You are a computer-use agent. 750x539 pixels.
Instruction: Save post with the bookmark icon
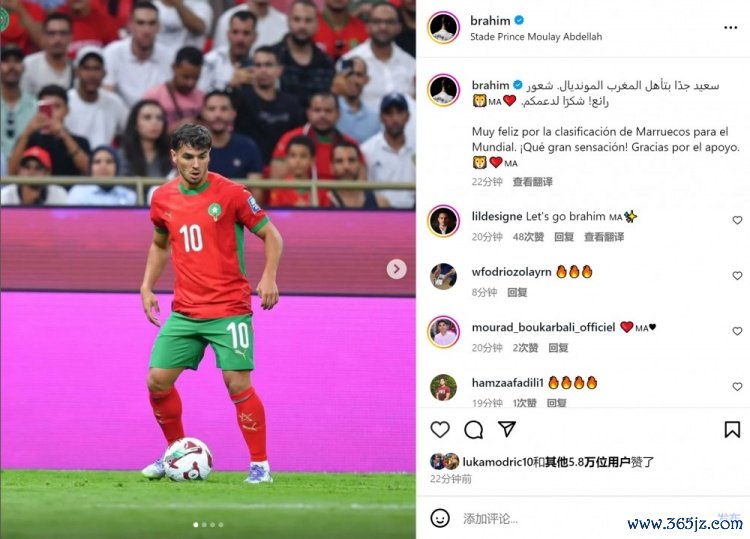pyautogui.click(x=732, y=429)
